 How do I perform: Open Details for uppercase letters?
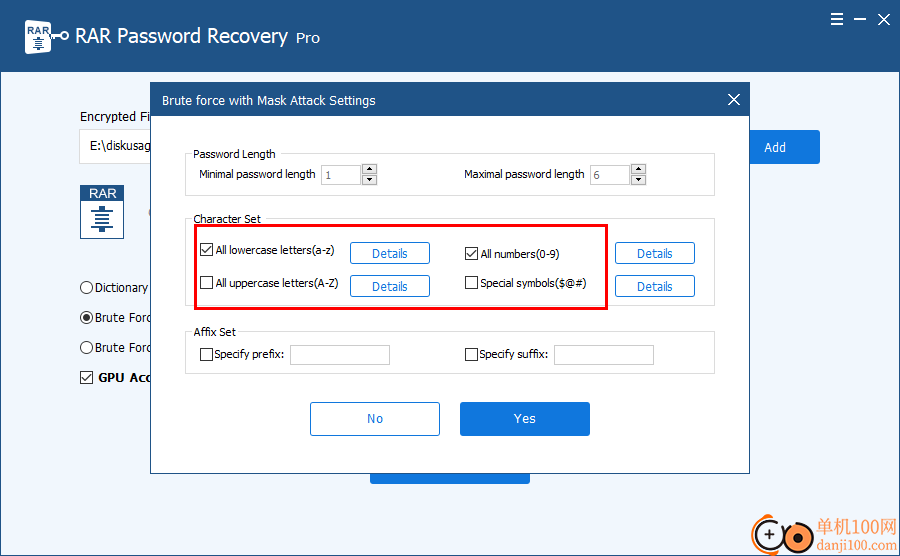point(390,286)
